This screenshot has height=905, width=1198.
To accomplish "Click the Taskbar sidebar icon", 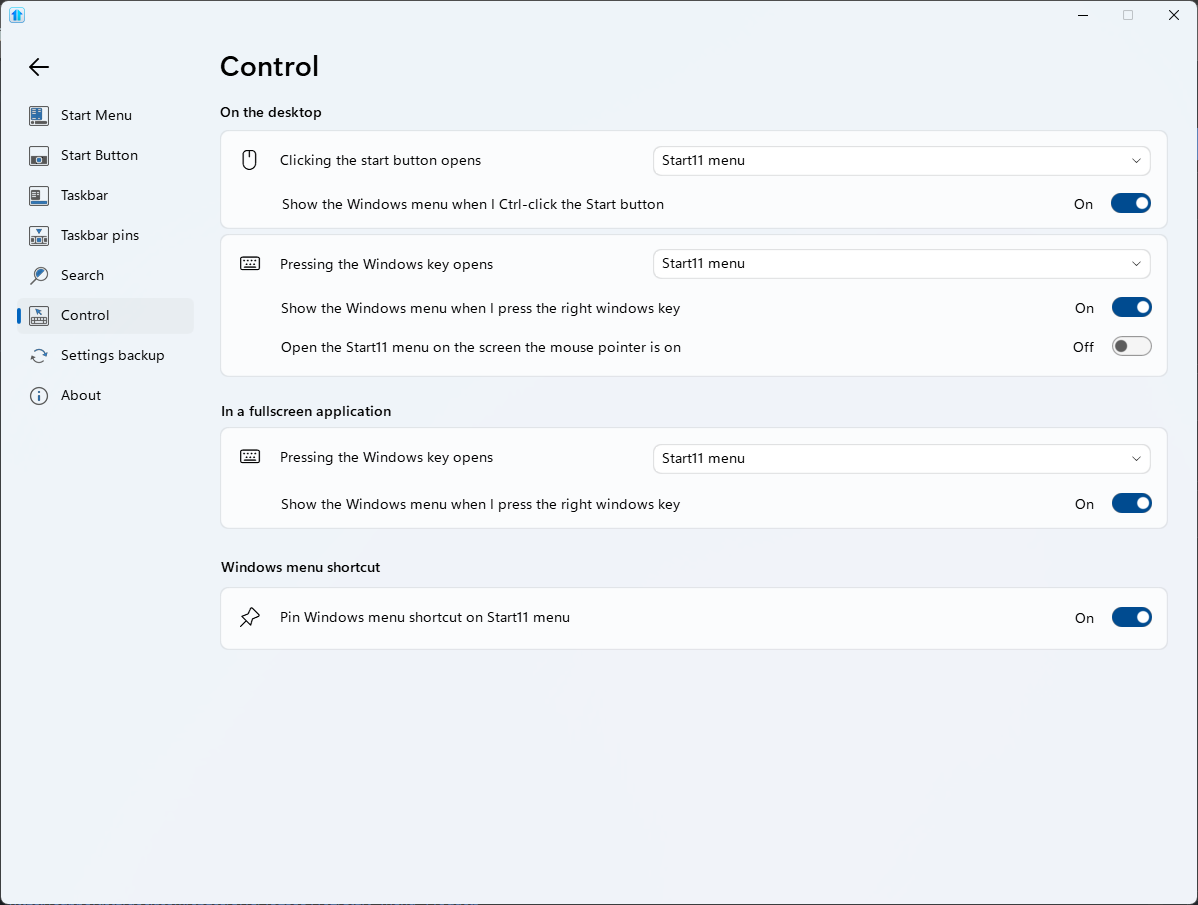I will [x=39, y=196].
